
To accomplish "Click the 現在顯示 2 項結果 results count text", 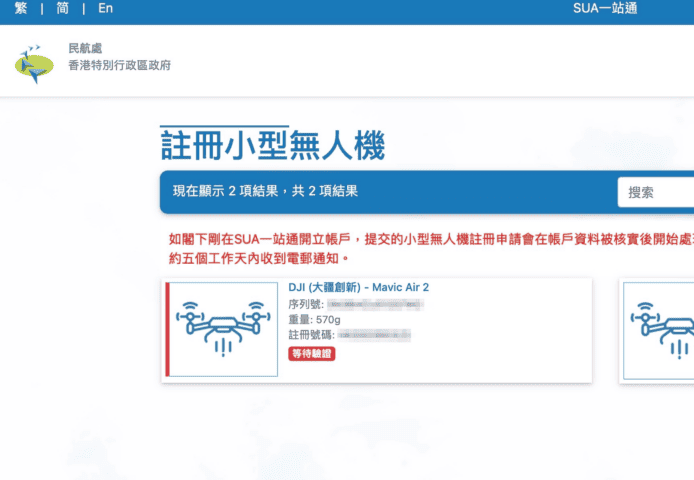I will (265, 191).
